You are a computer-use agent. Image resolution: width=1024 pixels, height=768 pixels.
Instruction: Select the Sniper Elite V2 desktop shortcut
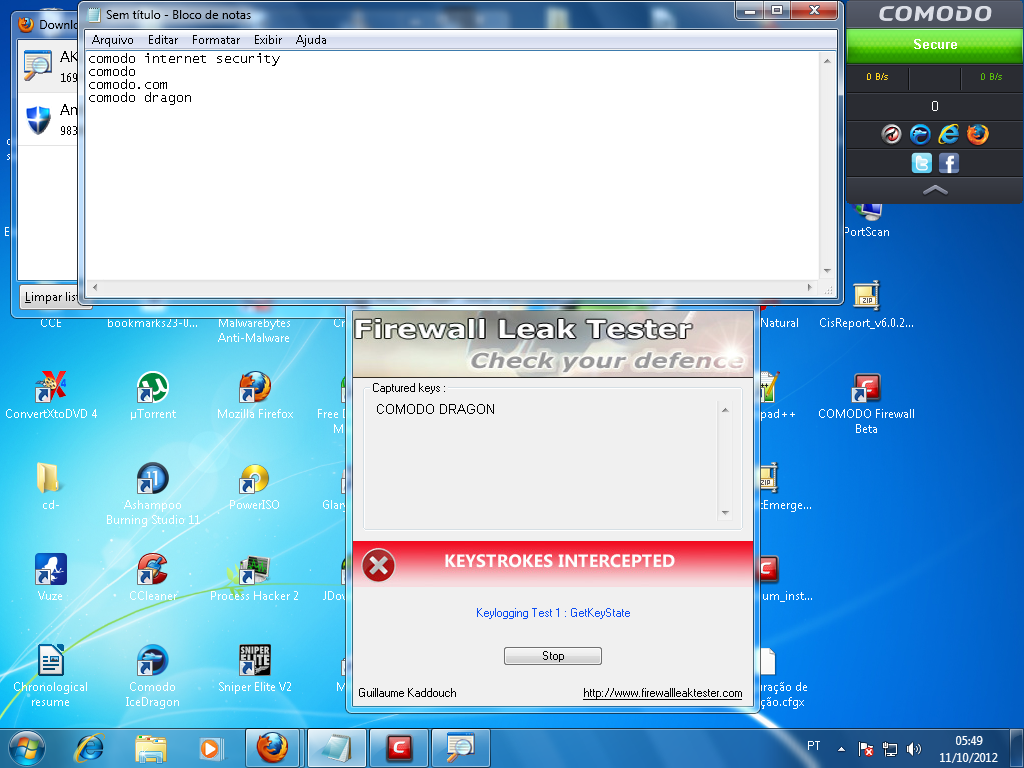tap(255, 667)
